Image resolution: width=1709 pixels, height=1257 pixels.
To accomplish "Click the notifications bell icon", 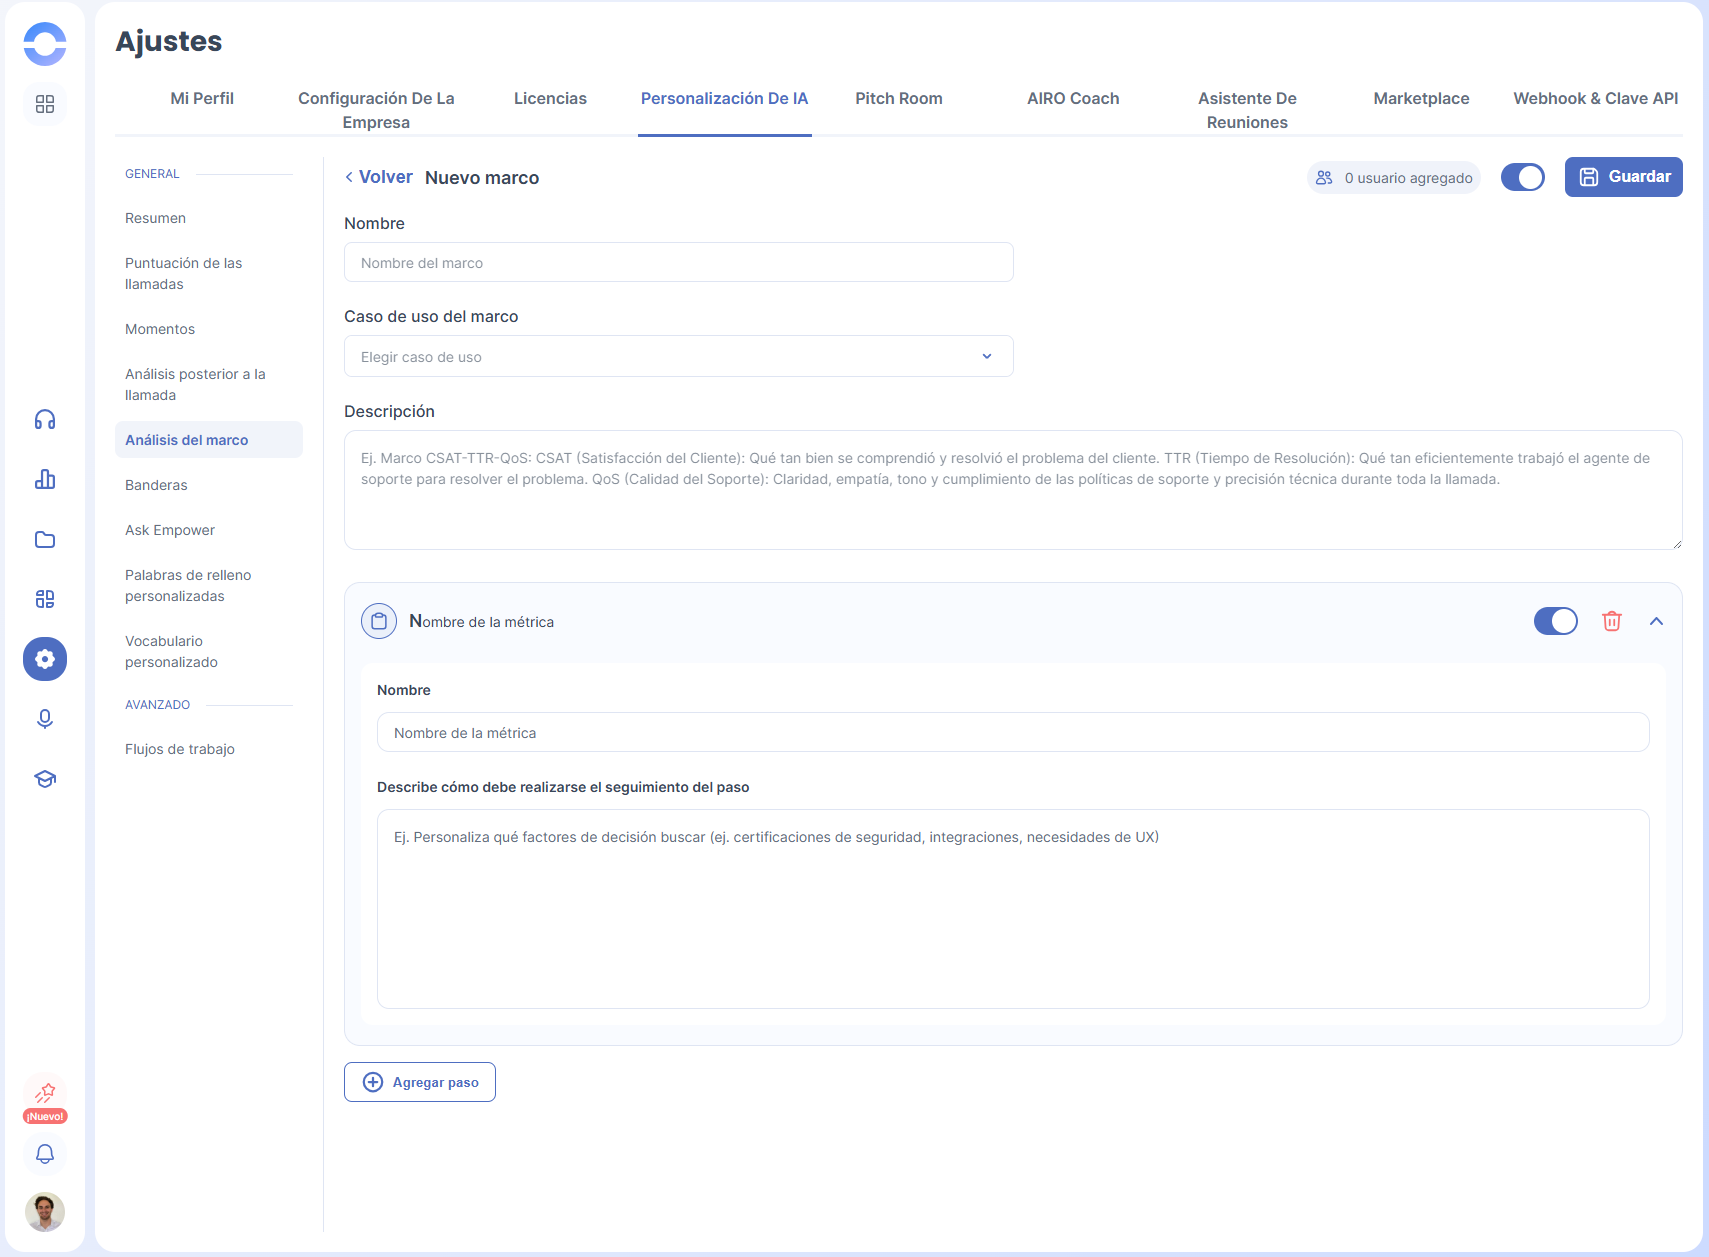I will point(45,1154).
